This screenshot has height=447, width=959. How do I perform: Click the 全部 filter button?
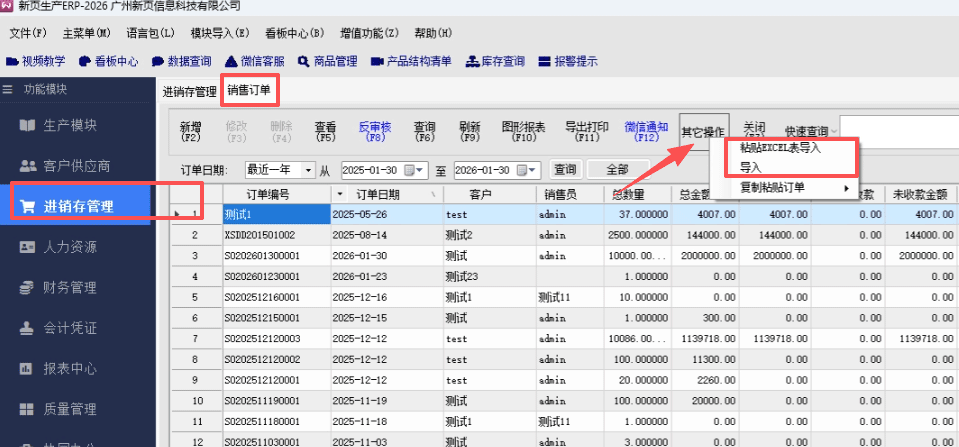617,170
